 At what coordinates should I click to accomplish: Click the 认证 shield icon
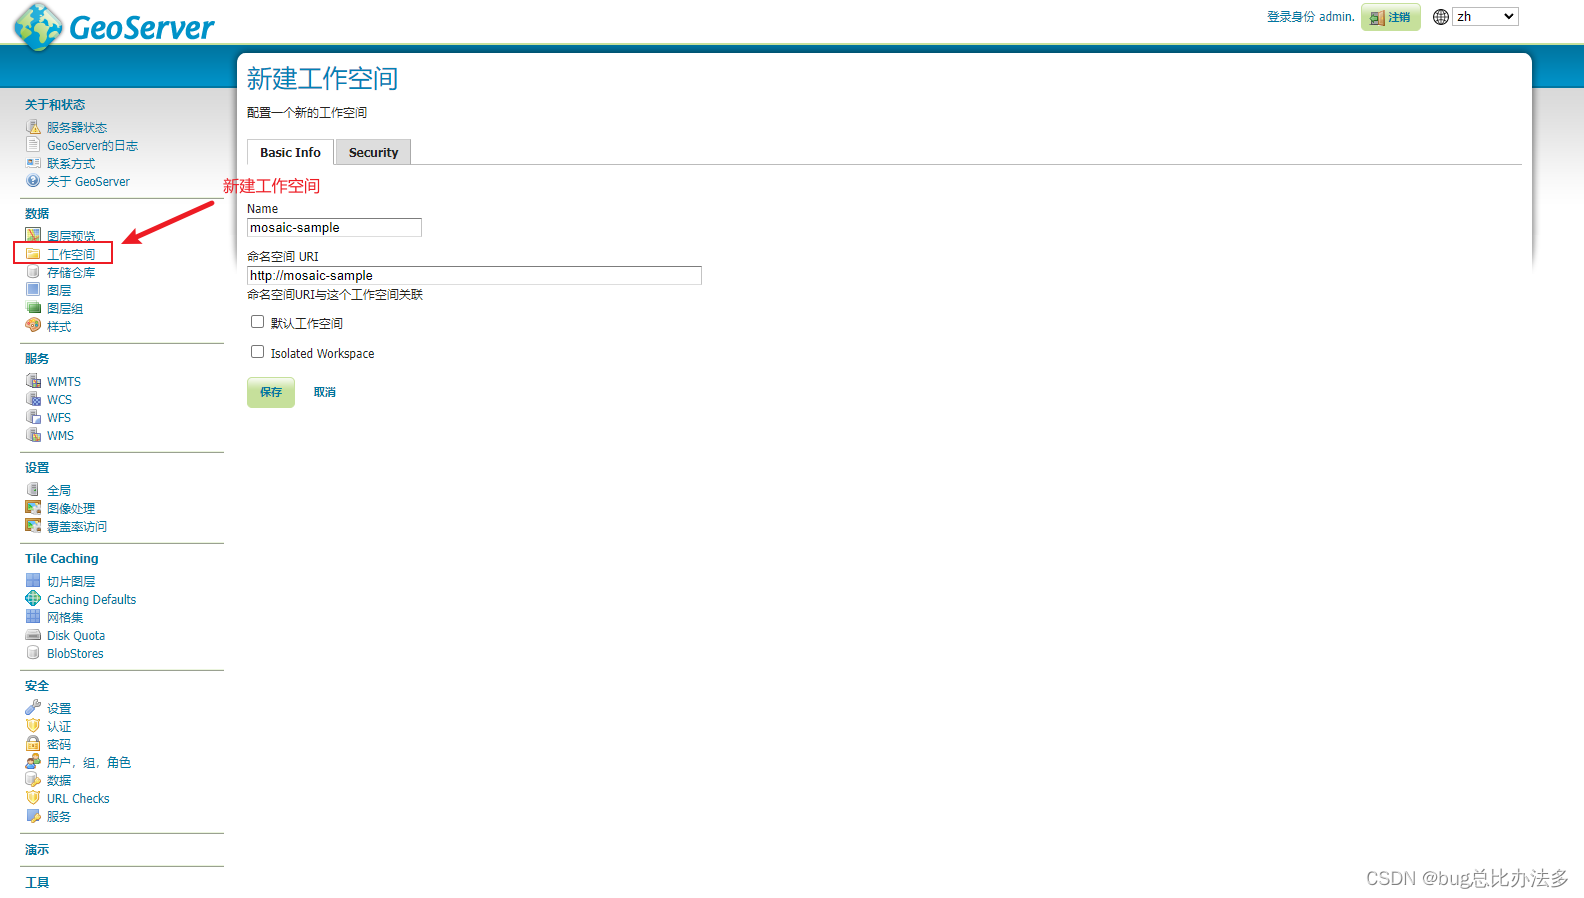[33, 726]
